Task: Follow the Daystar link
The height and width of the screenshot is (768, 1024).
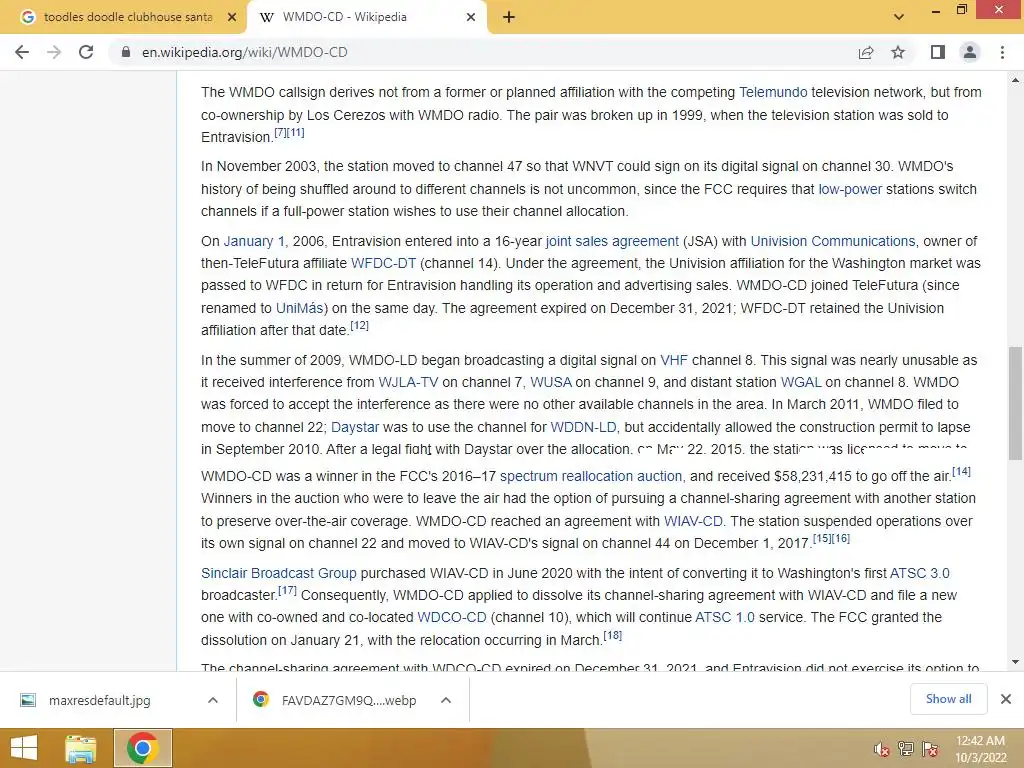Action: 355,427
